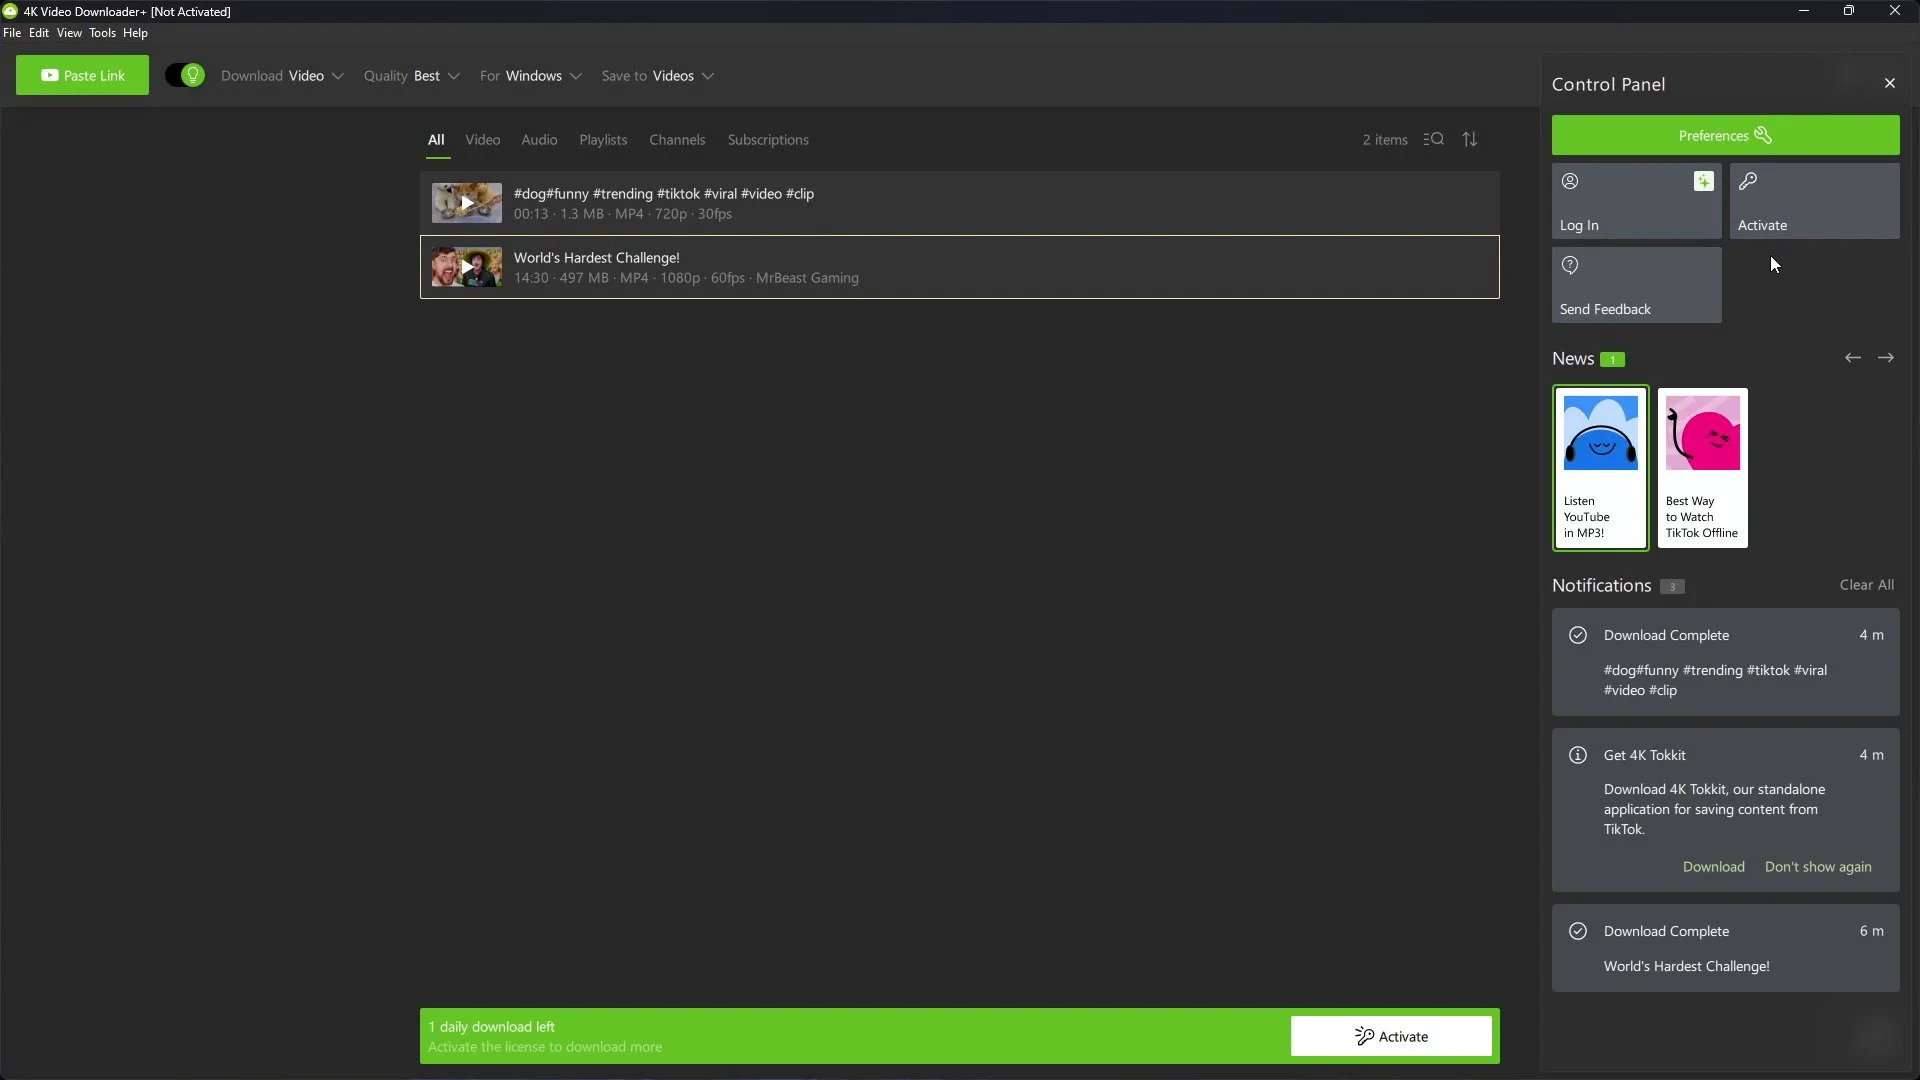
Task: Click Clear All notifications
Action: point(1866,584)
